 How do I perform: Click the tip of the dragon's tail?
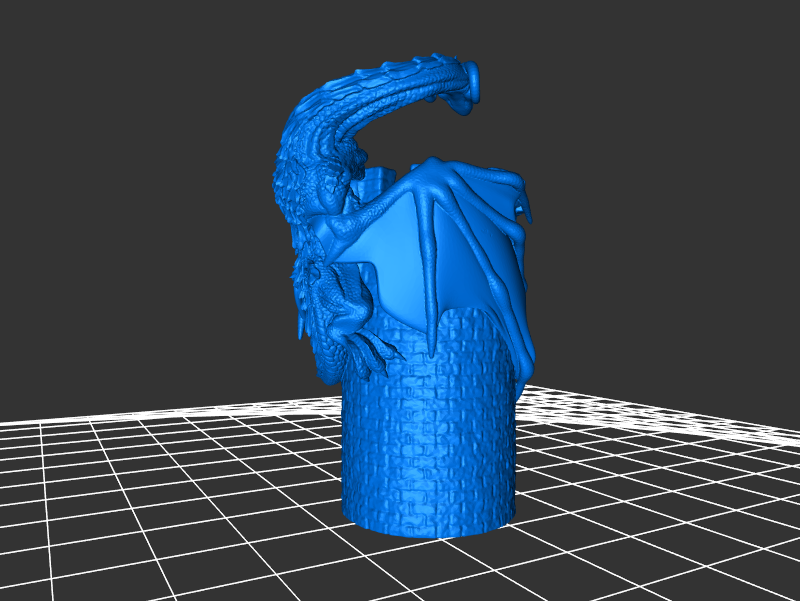470,82
